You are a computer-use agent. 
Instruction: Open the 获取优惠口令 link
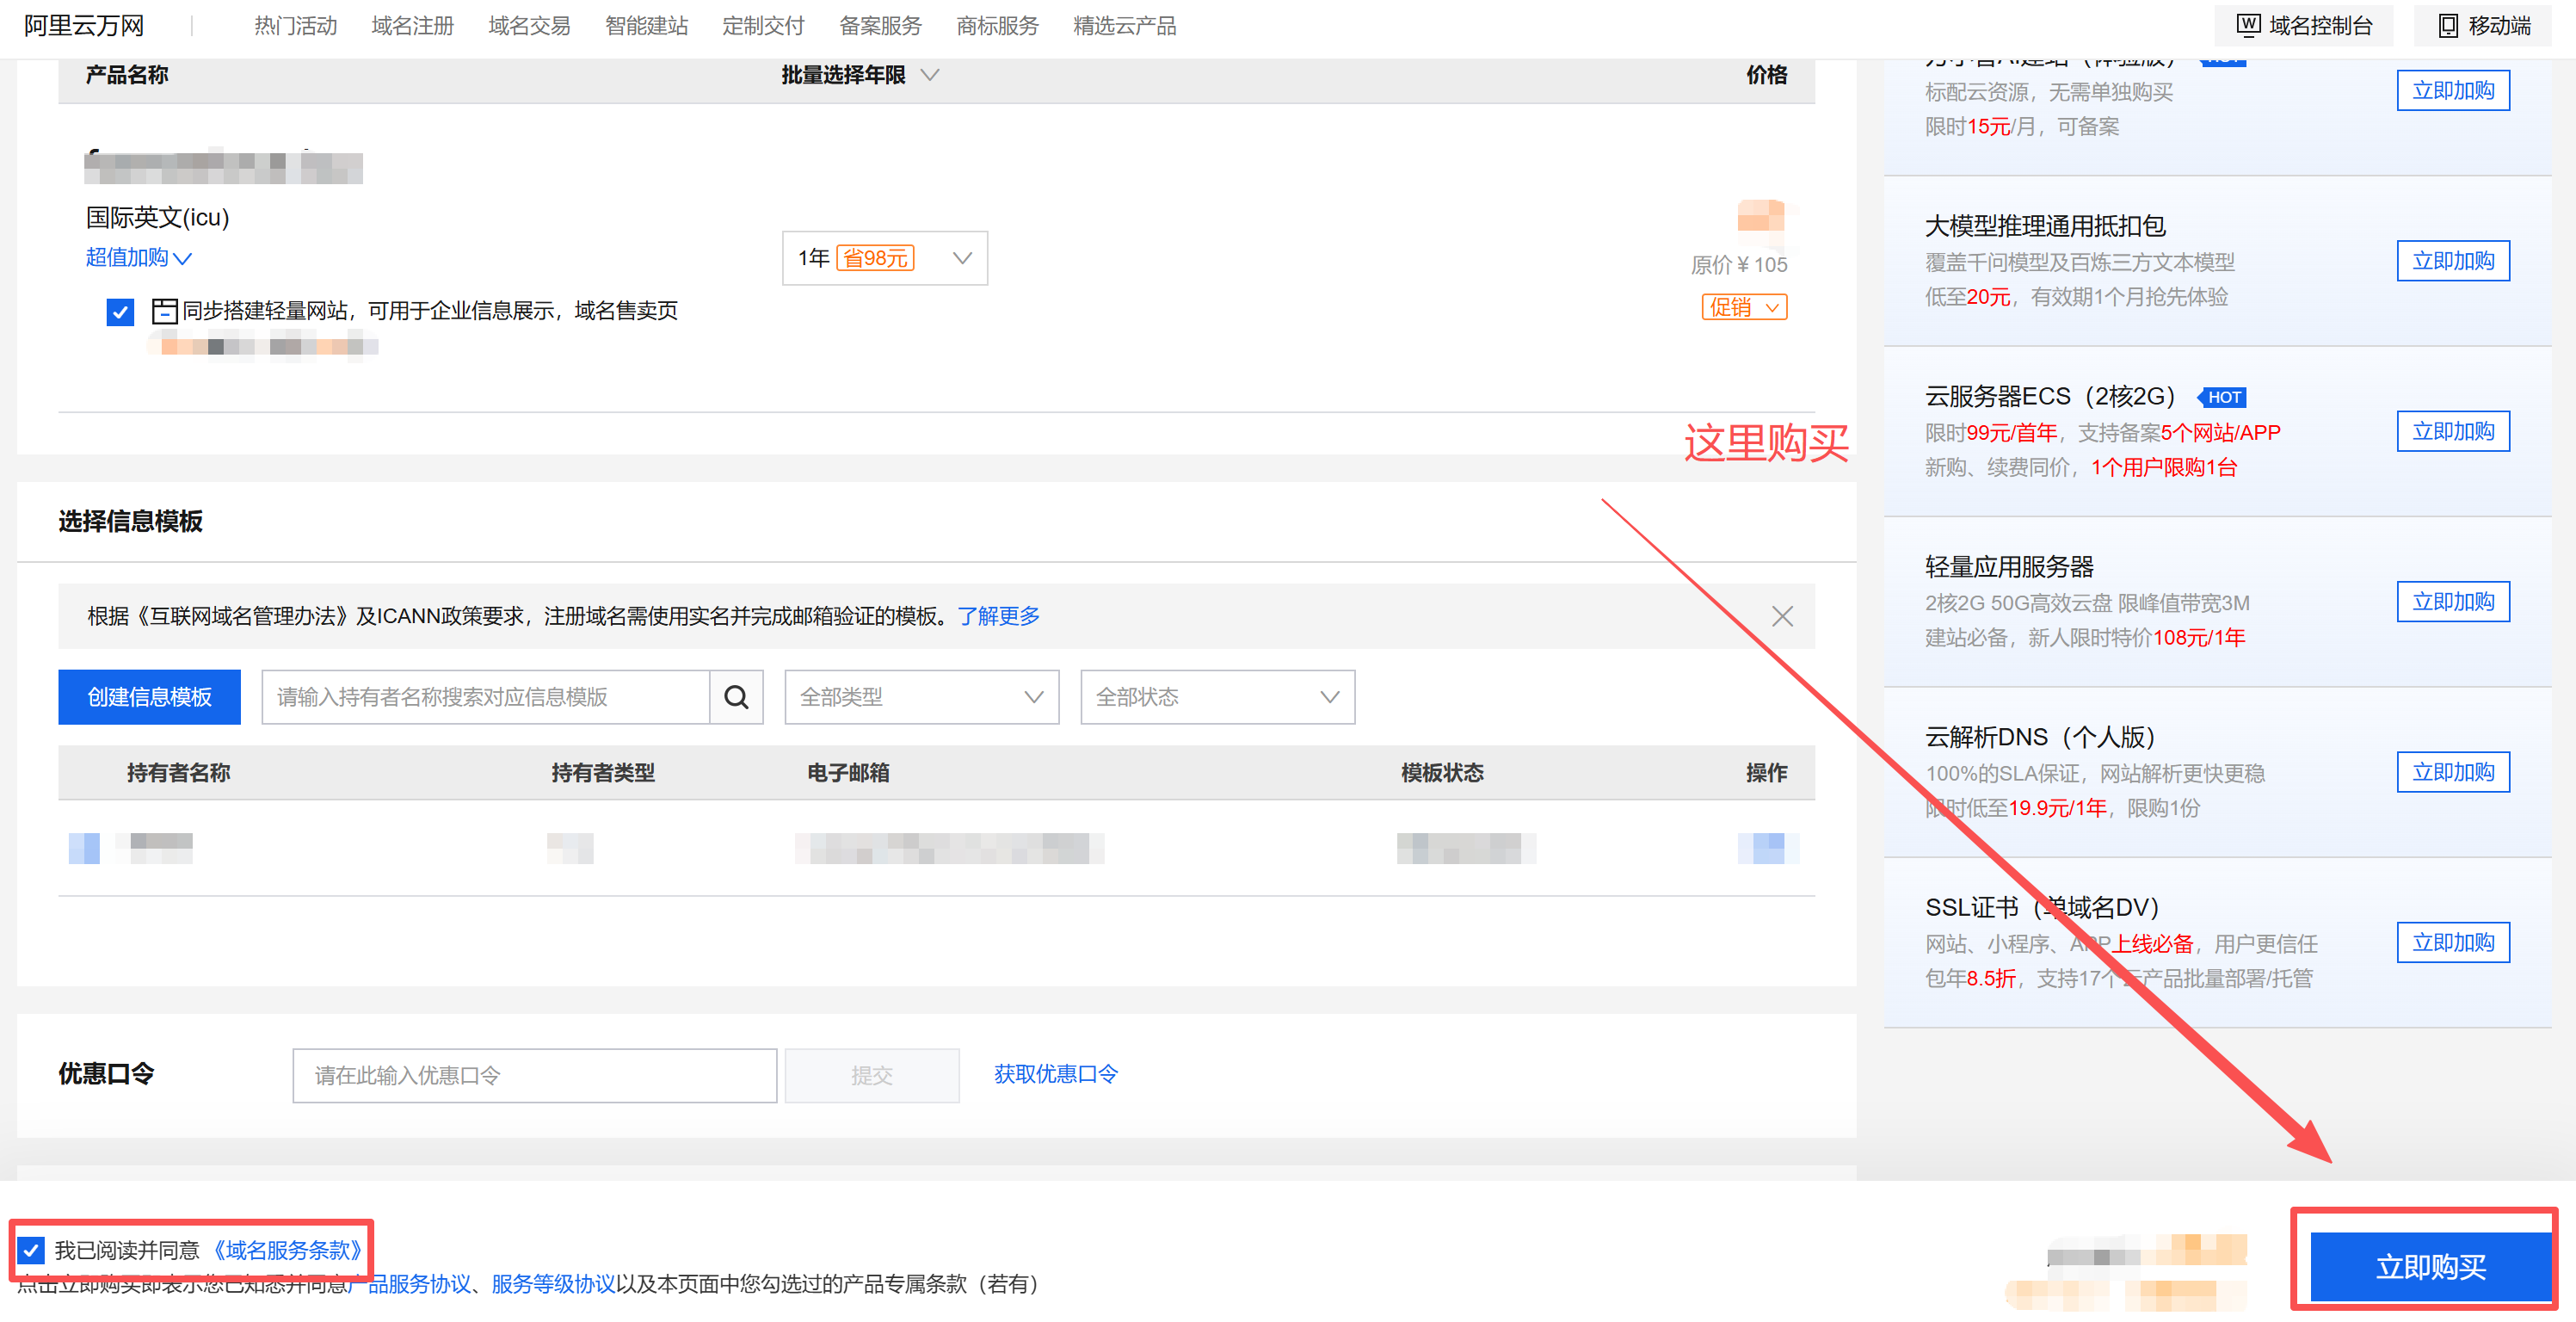point(1055,1074)
